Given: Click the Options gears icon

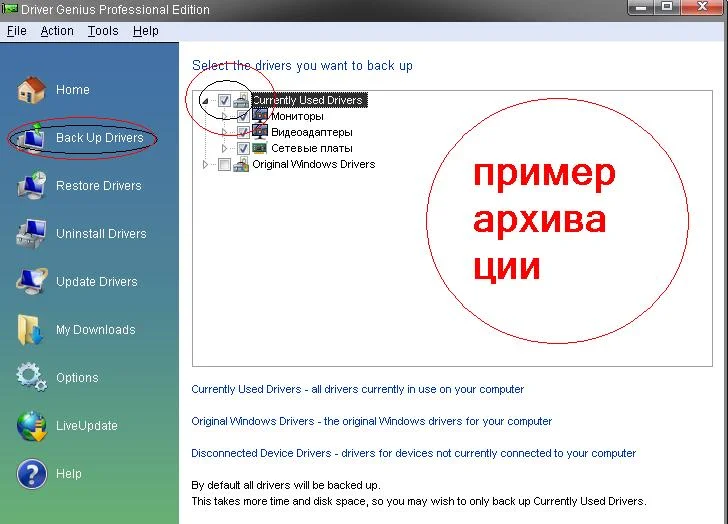Looking at the screenshot, I should click(31, 377).
